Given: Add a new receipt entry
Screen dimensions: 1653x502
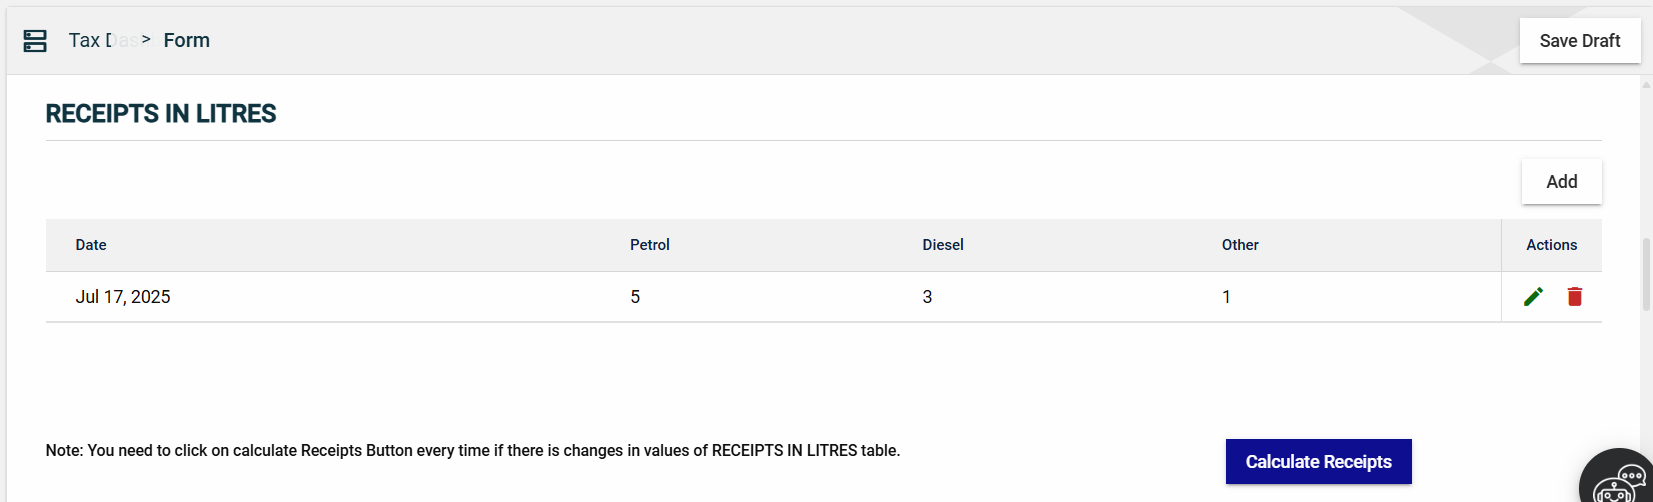Looking at the screenshot, I should (1561, 182).
